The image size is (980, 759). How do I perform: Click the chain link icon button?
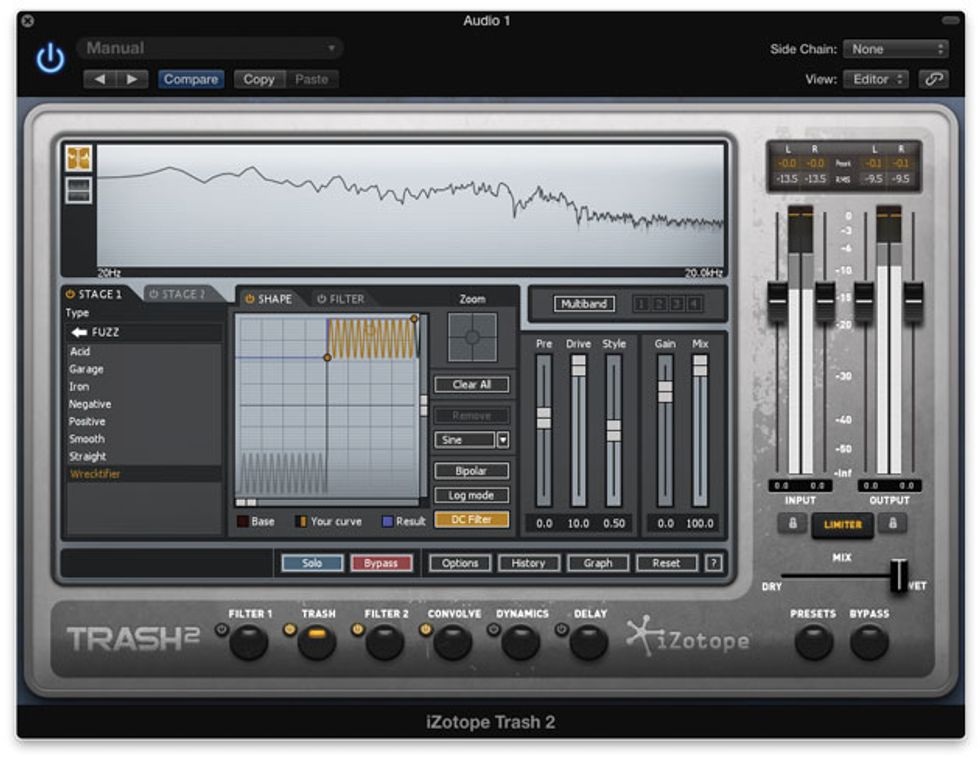[934, 79]
